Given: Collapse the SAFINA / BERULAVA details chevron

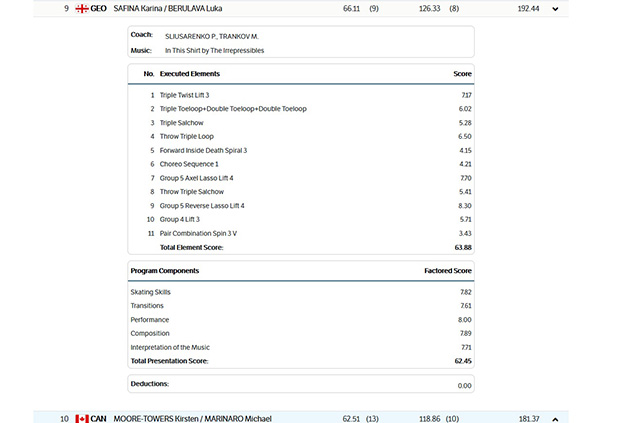Looking at the screenshot, I should point(555,8).
